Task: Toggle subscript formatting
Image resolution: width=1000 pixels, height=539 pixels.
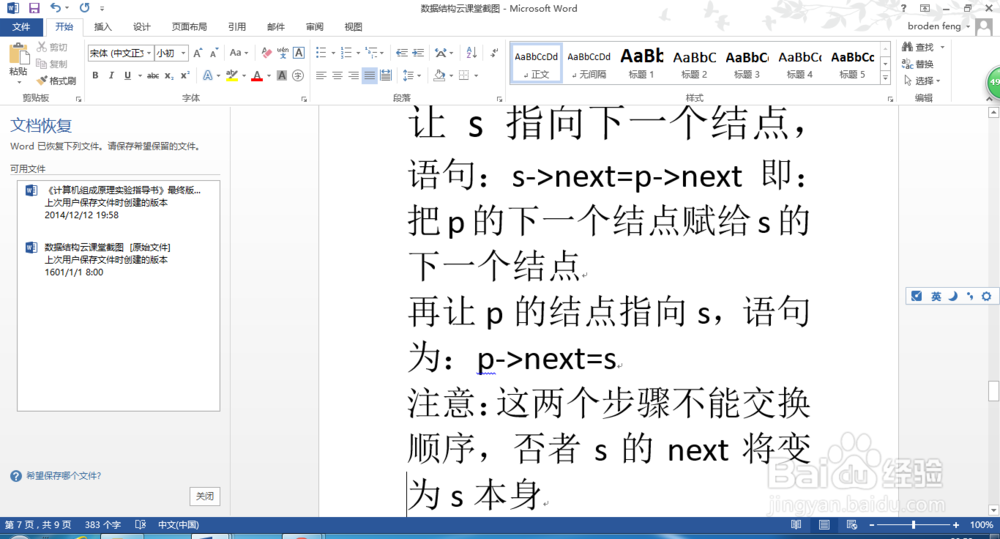Action: pyautogui.click(x=168, y=75)
